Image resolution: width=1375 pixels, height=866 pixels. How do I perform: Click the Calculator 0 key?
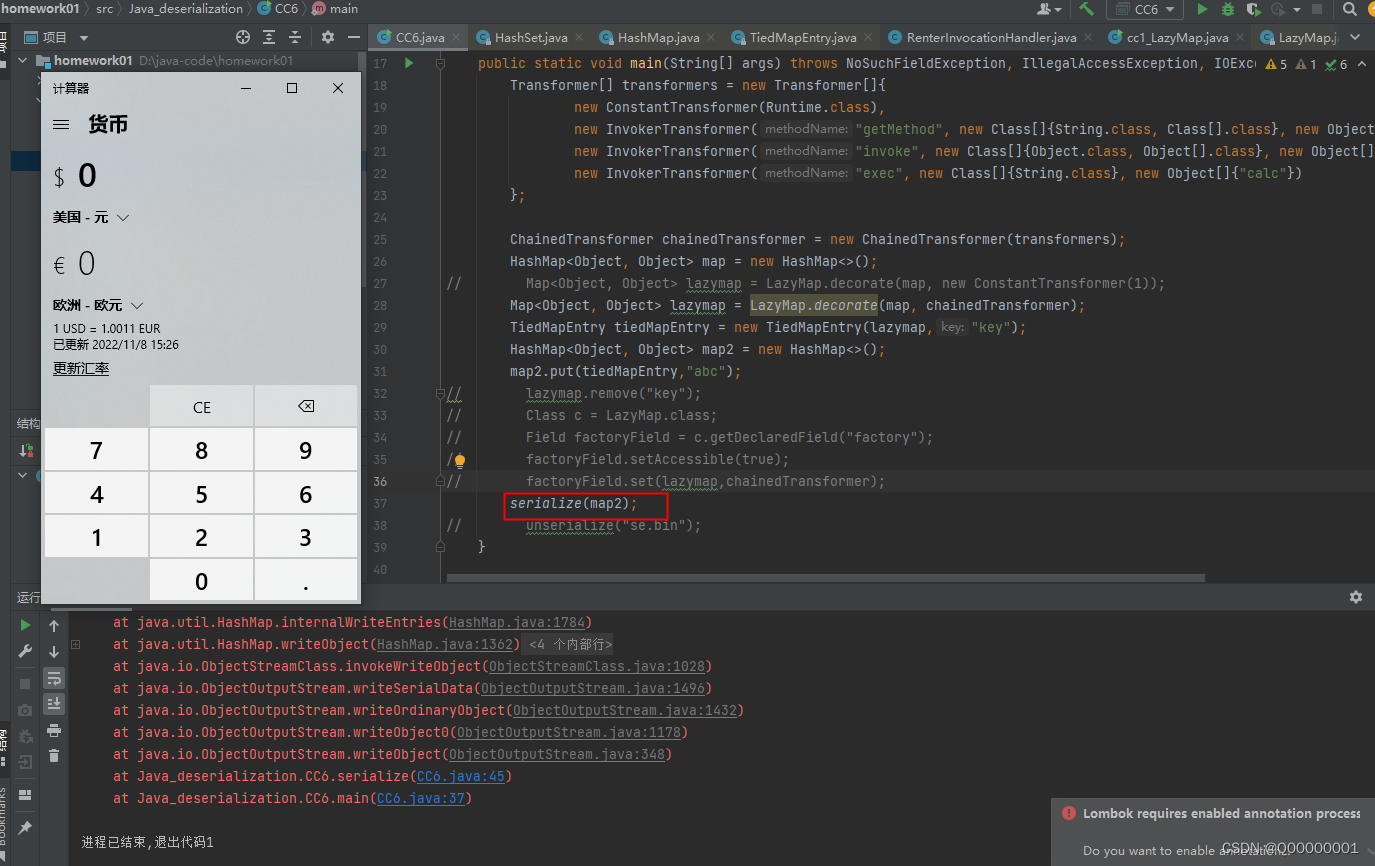202,581
